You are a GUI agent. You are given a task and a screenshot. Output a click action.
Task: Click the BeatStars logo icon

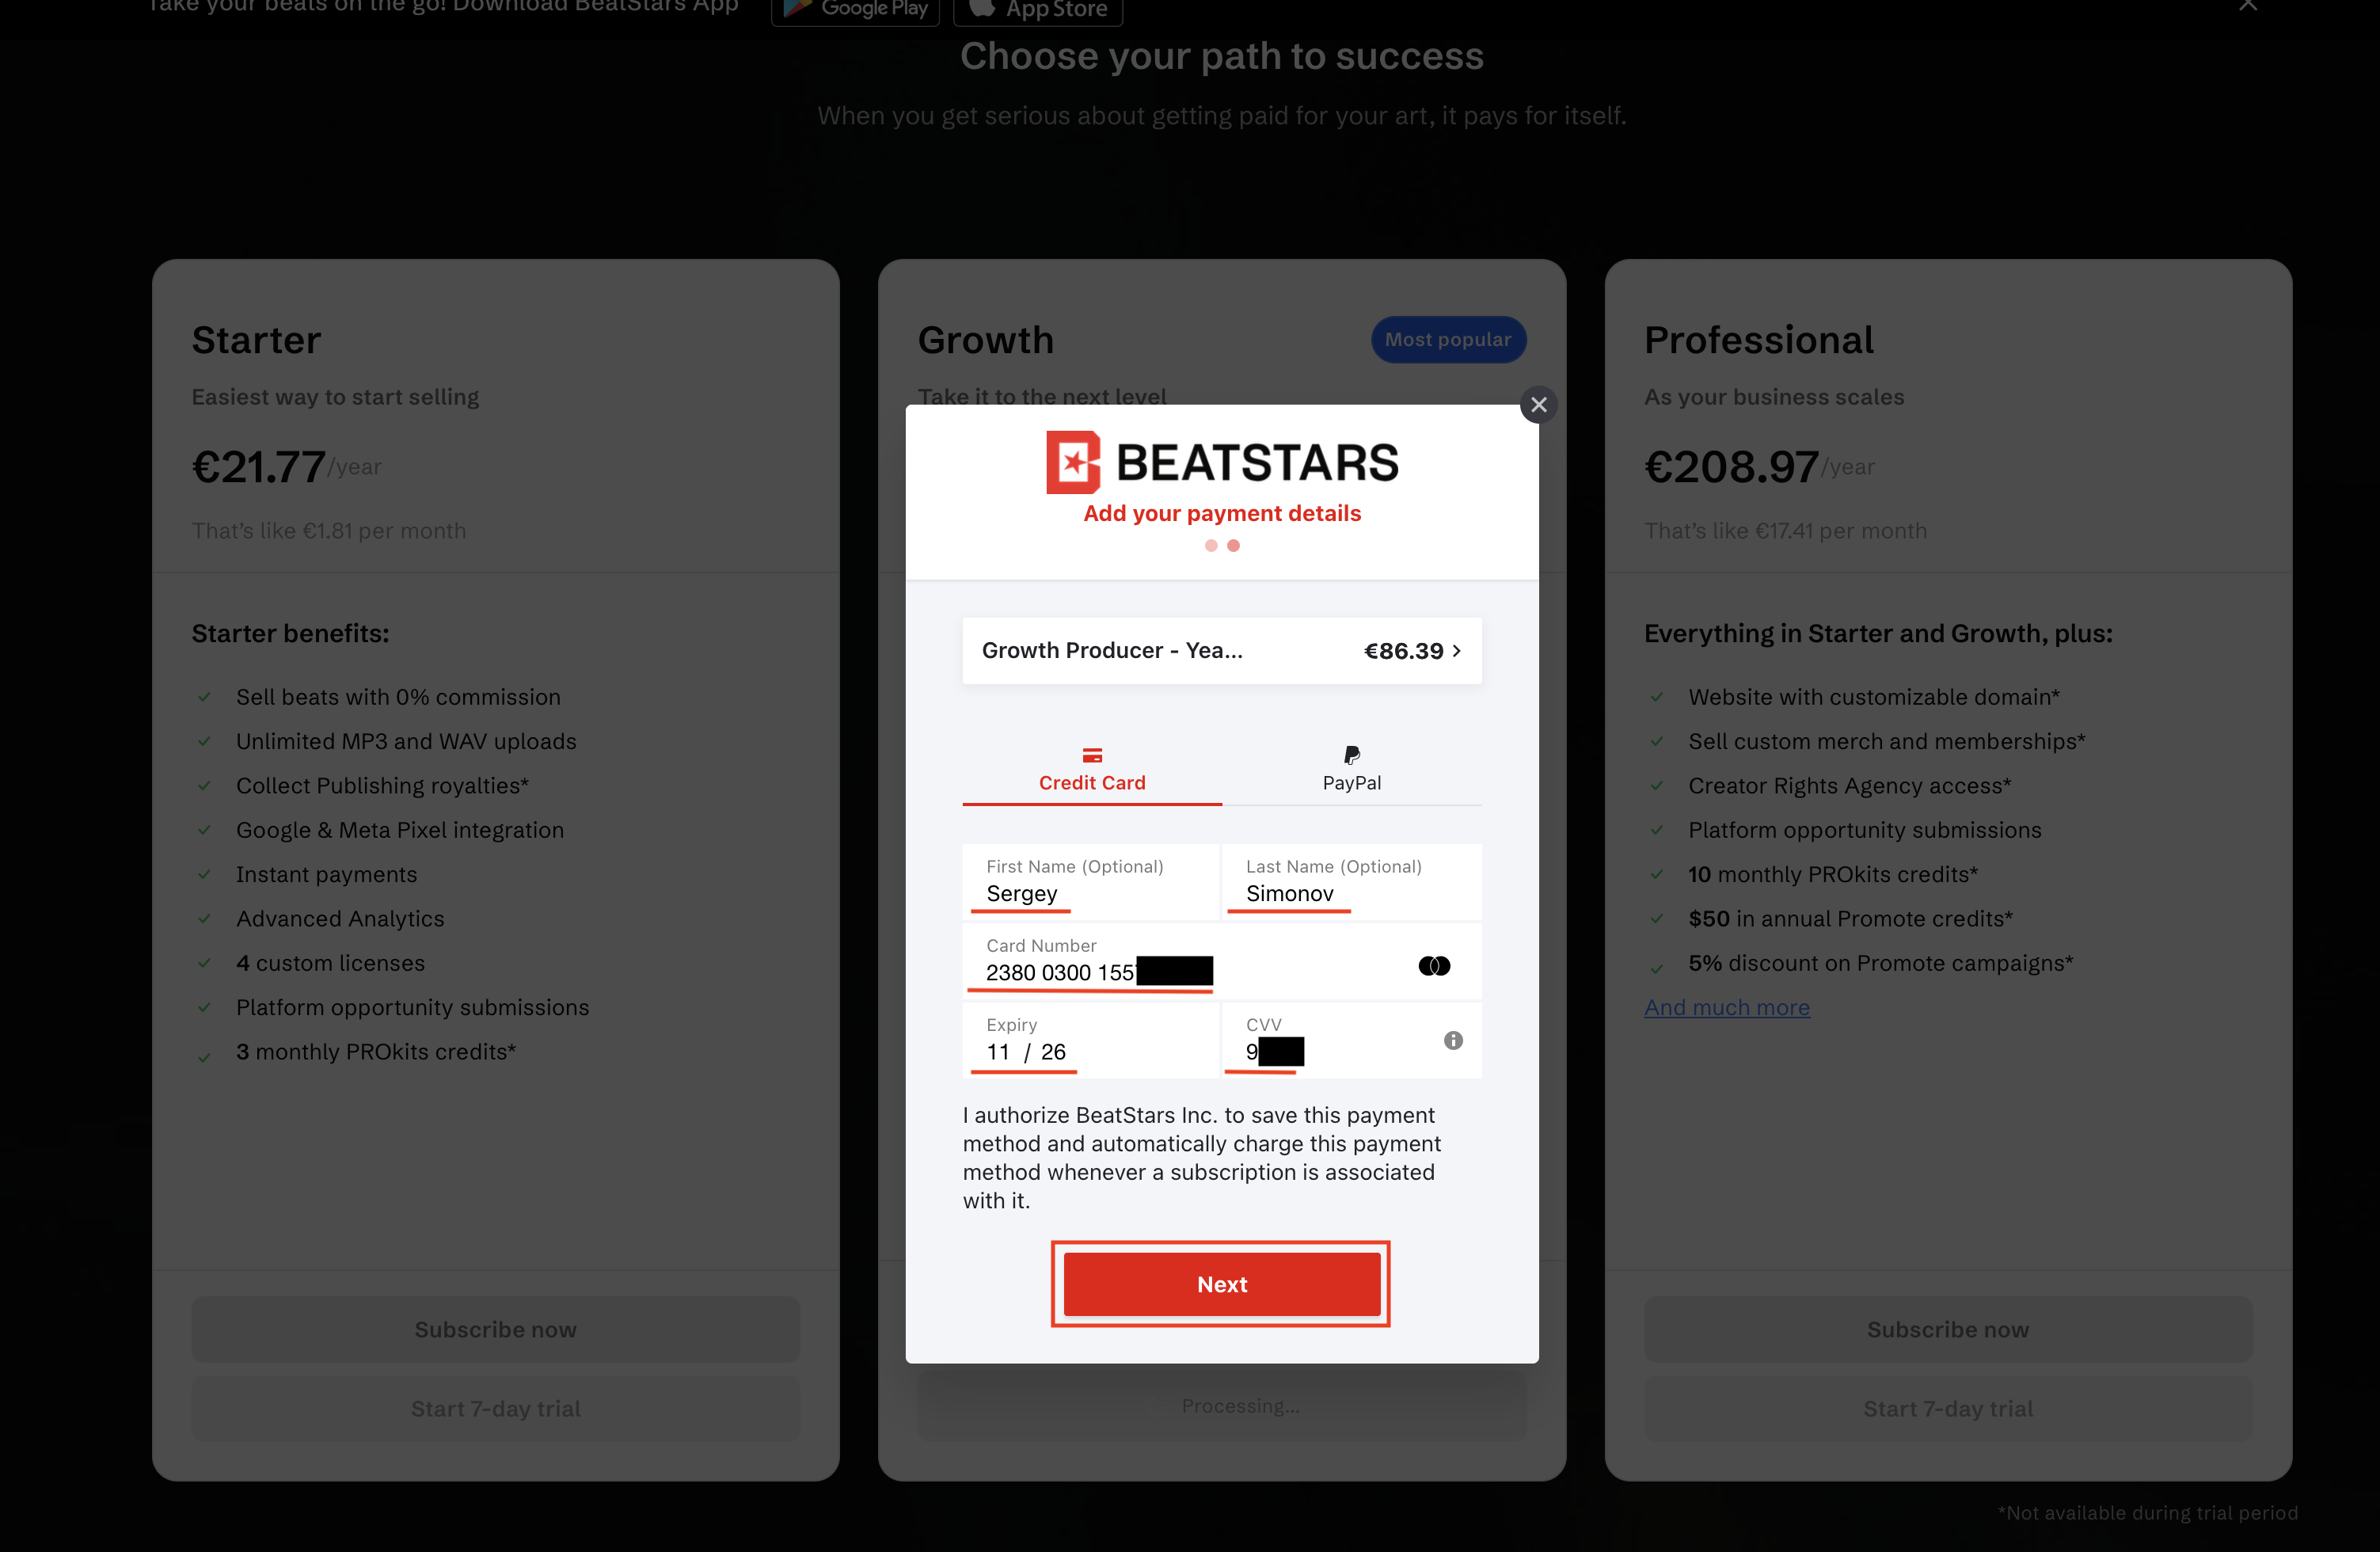tap(1073, 462)
